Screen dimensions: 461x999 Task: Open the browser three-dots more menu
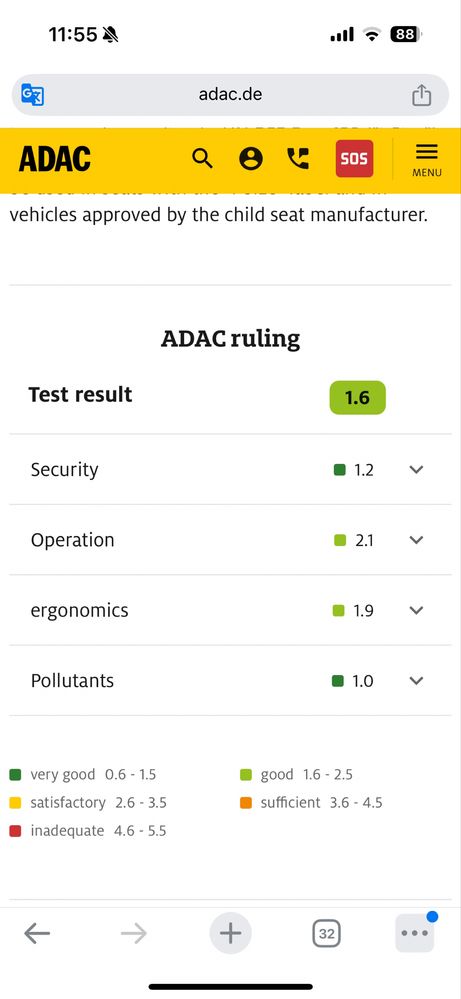click(x=415, y=933)
